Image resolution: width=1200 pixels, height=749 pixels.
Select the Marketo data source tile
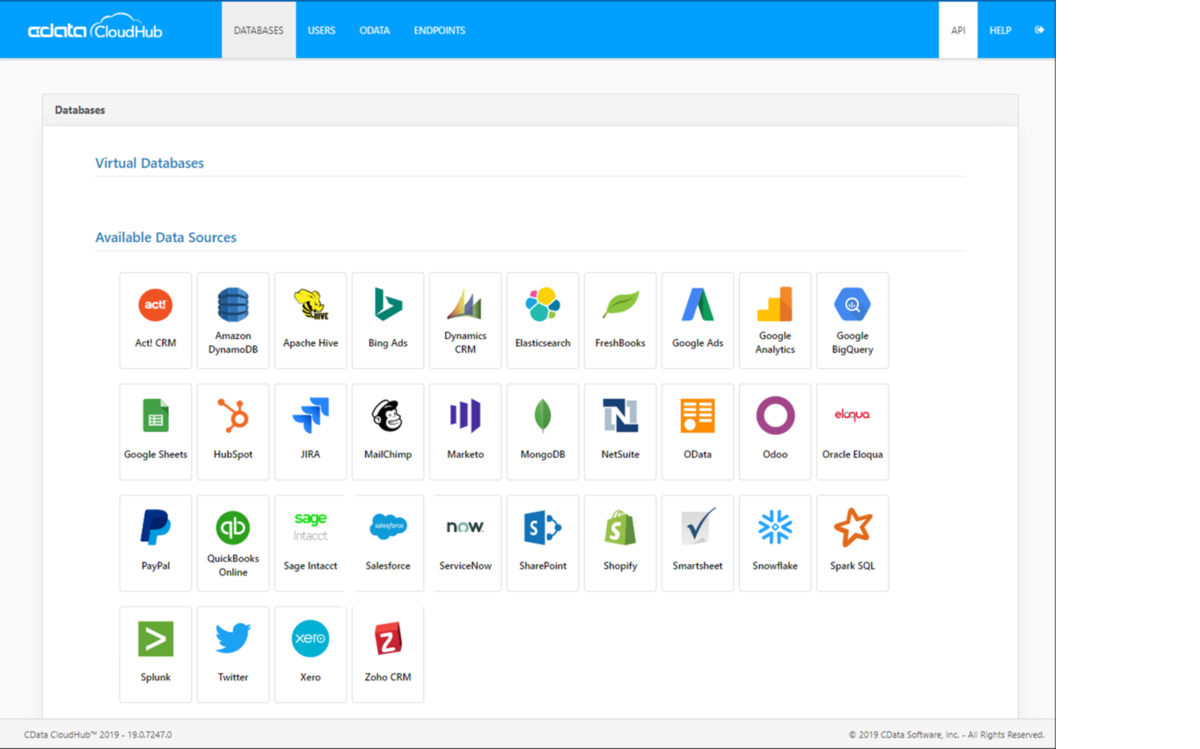coord(465,432)
